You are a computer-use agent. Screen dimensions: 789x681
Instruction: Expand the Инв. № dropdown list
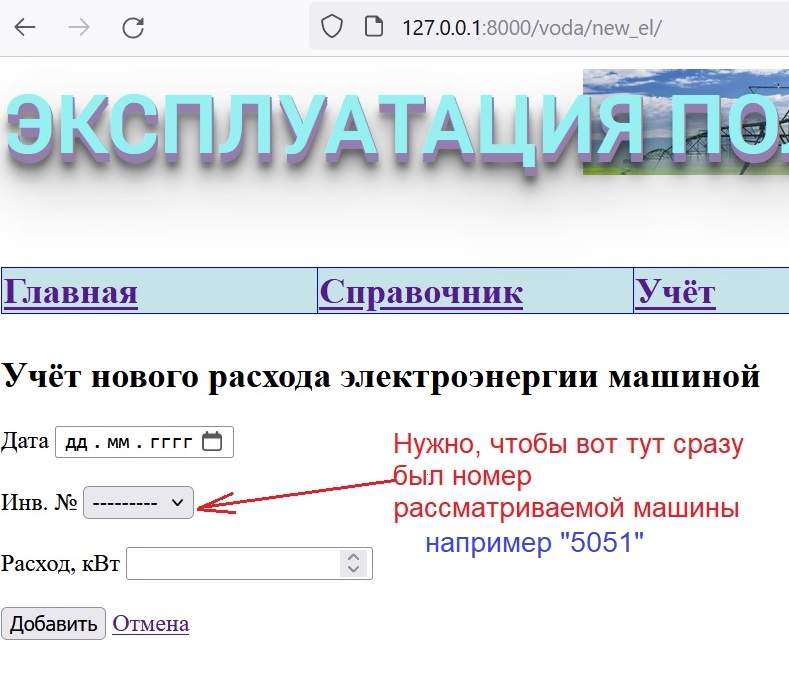tap(138, 503)
